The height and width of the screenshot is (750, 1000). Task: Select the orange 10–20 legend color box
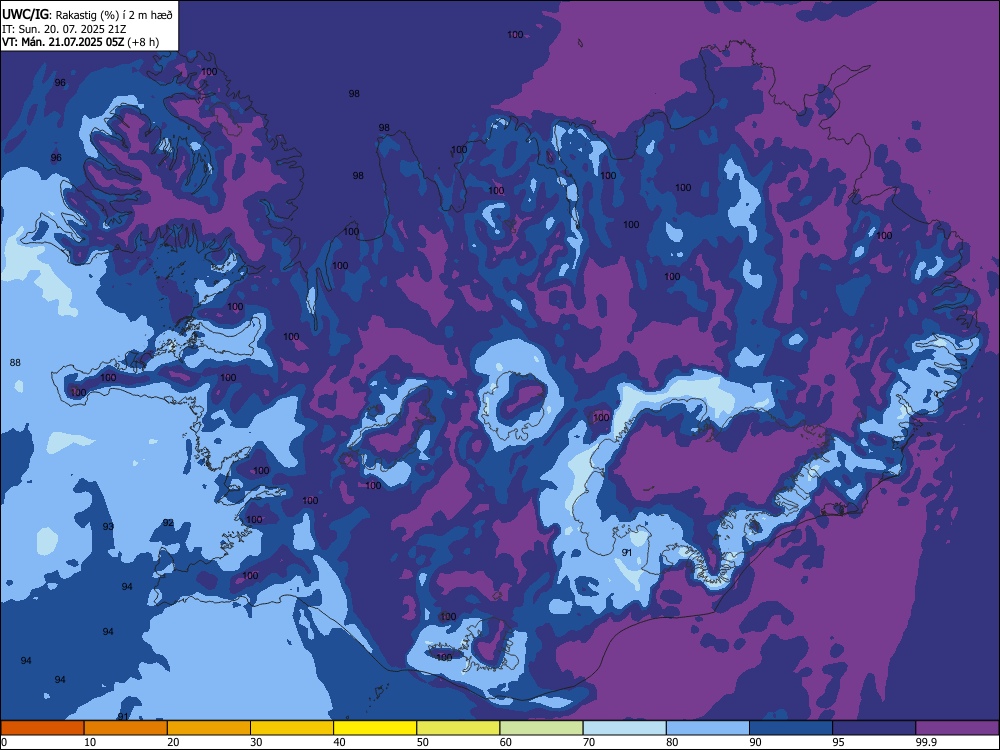(x=126, y=728)
